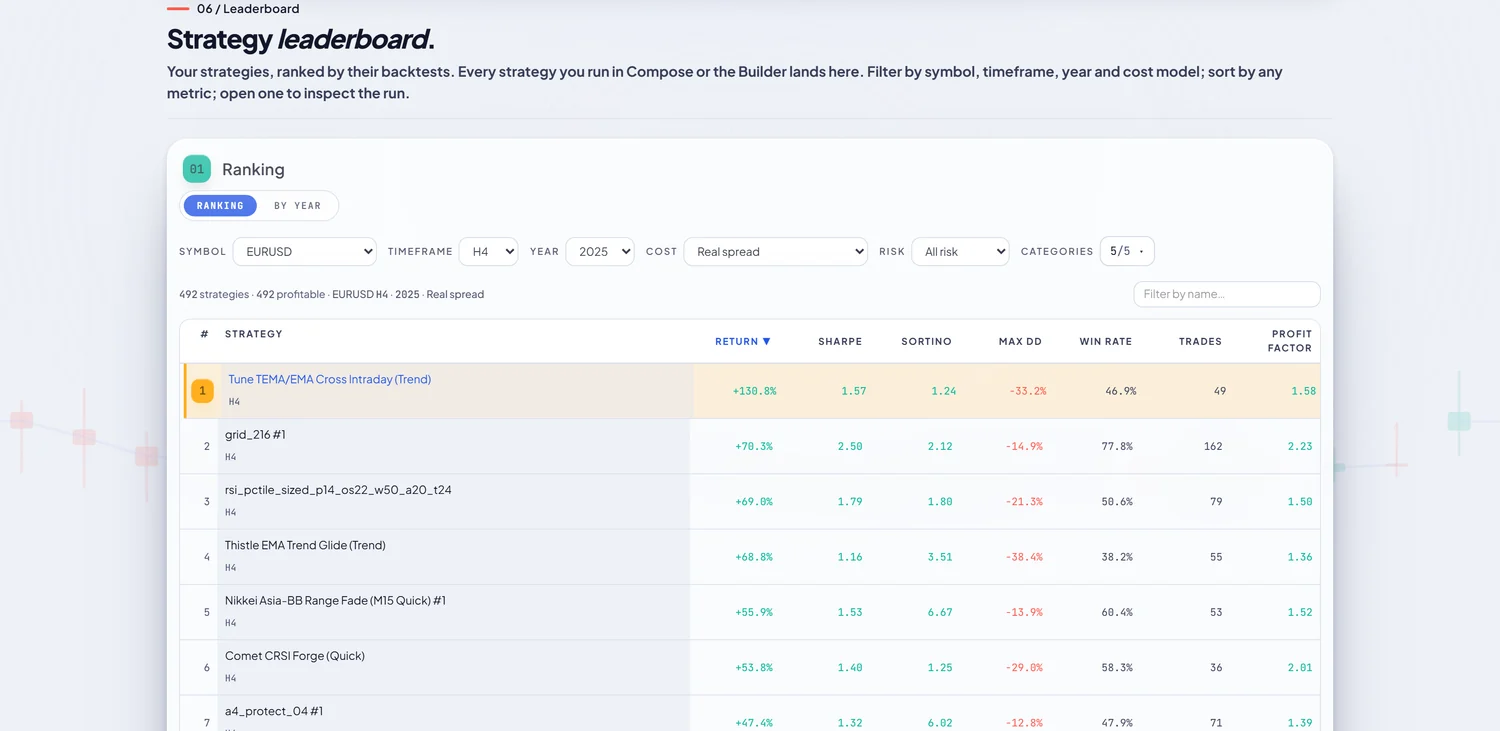
Task: Sort by TRADES column header
Action: [1200, 341]
